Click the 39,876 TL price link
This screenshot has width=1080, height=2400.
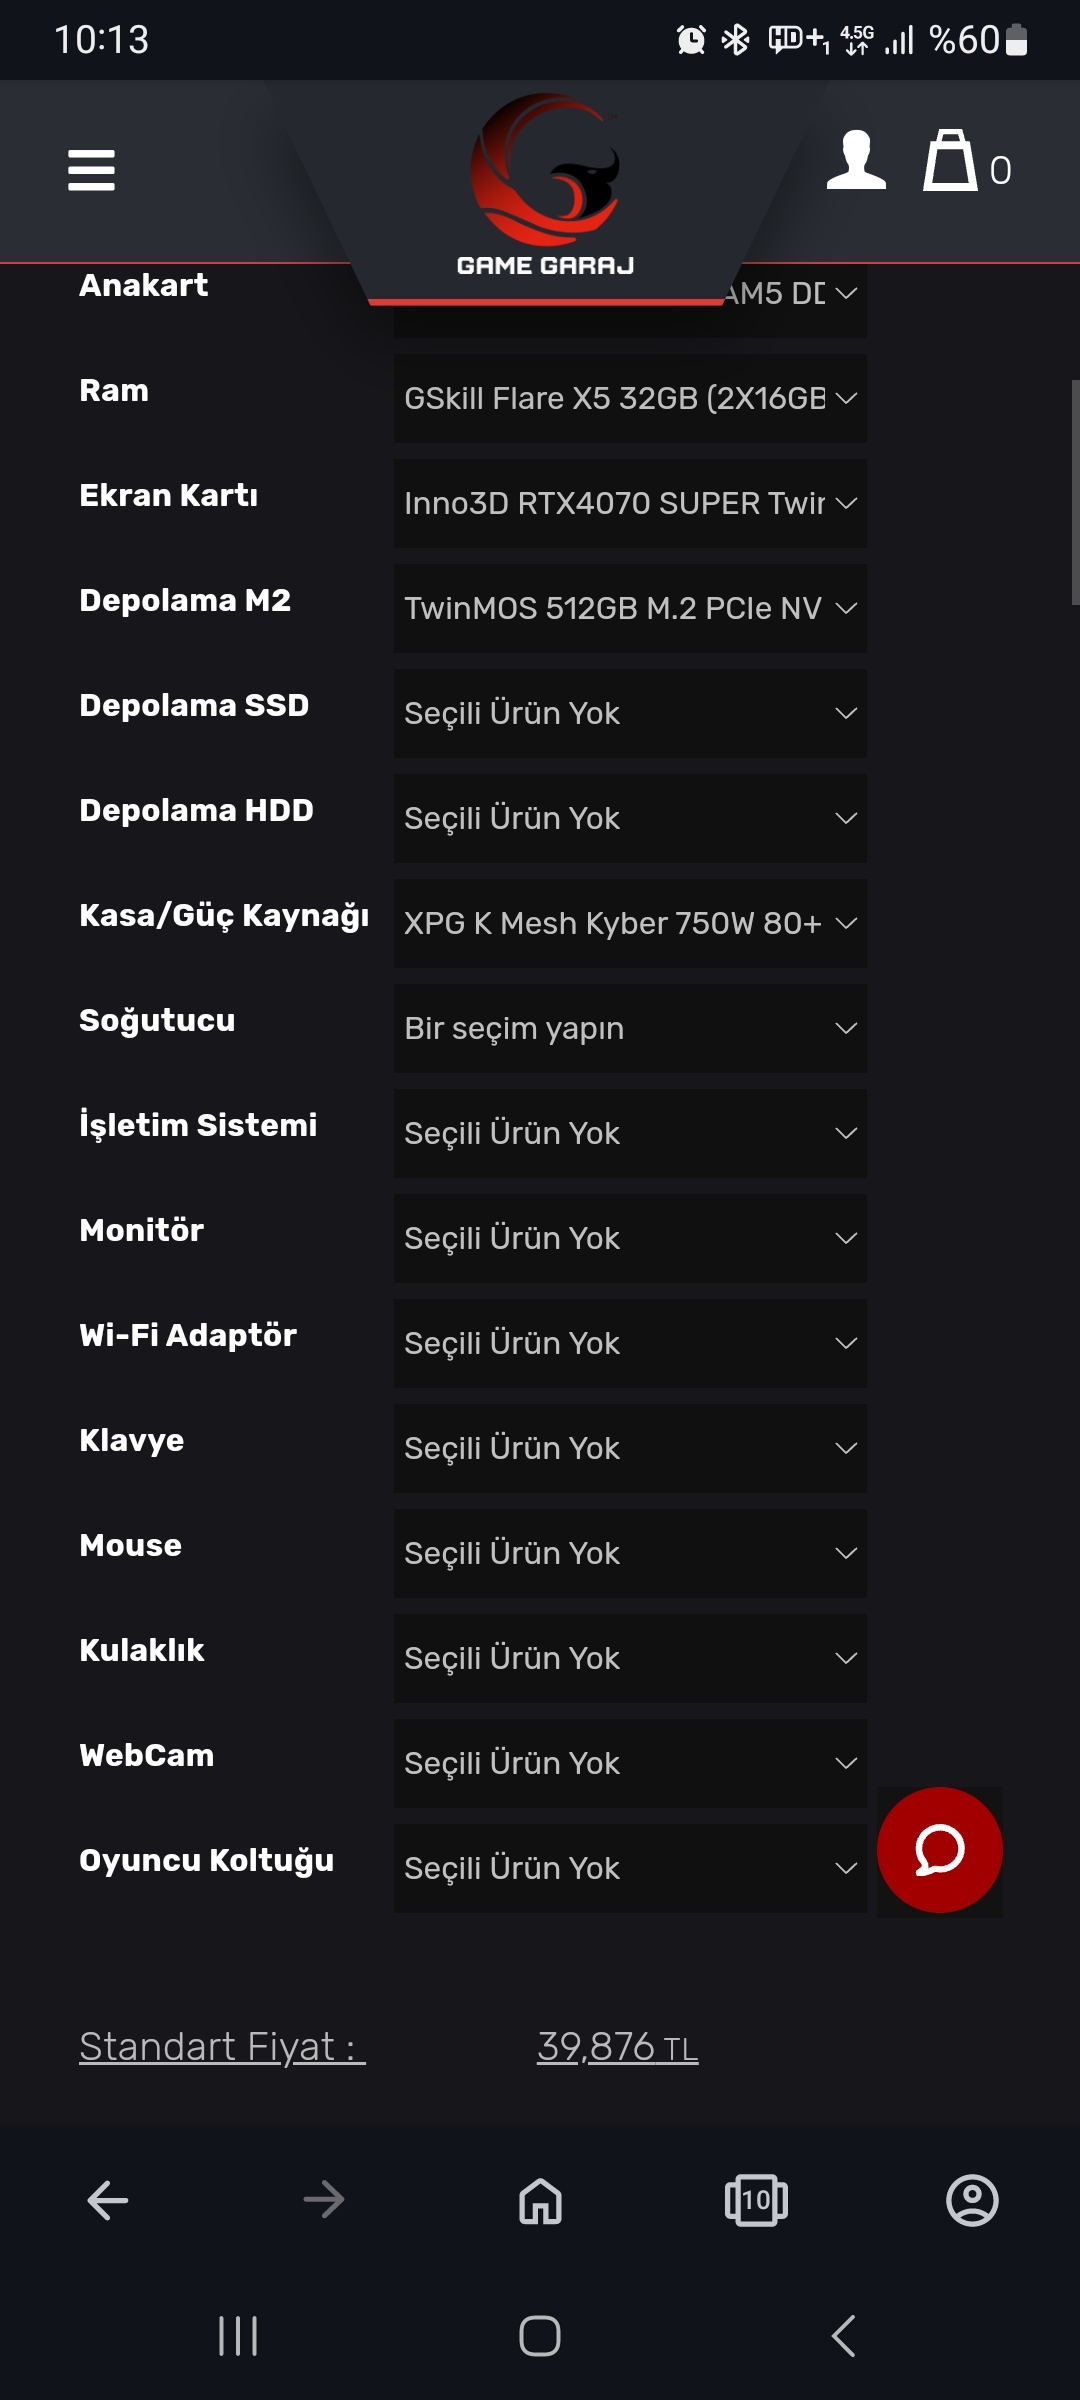618,2046
